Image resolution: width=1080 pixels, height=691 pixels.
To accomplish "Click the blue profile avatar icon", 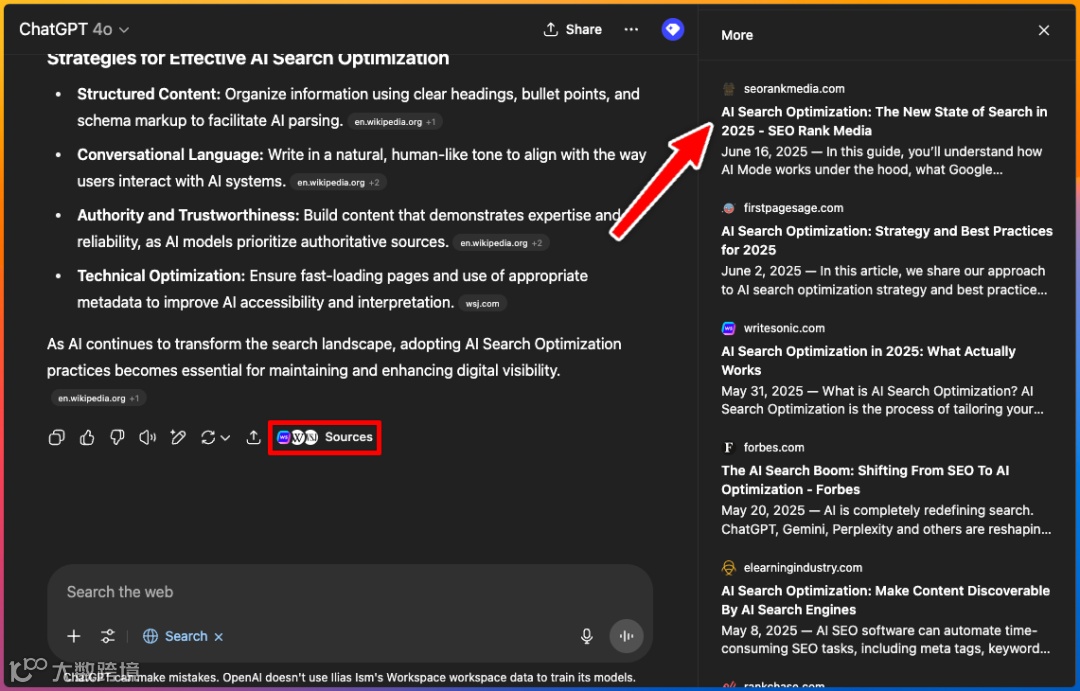I will 672,29.
